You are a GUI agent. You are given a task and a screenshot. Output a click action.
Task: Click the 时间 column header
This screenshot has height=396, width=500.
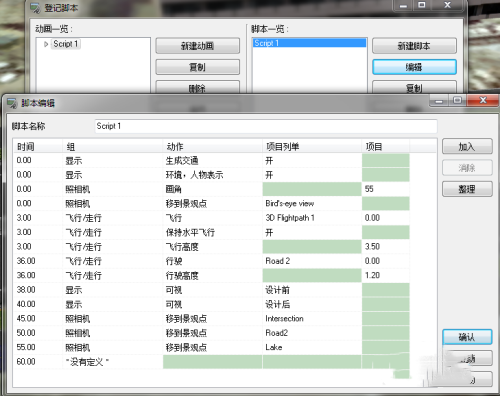38,146
